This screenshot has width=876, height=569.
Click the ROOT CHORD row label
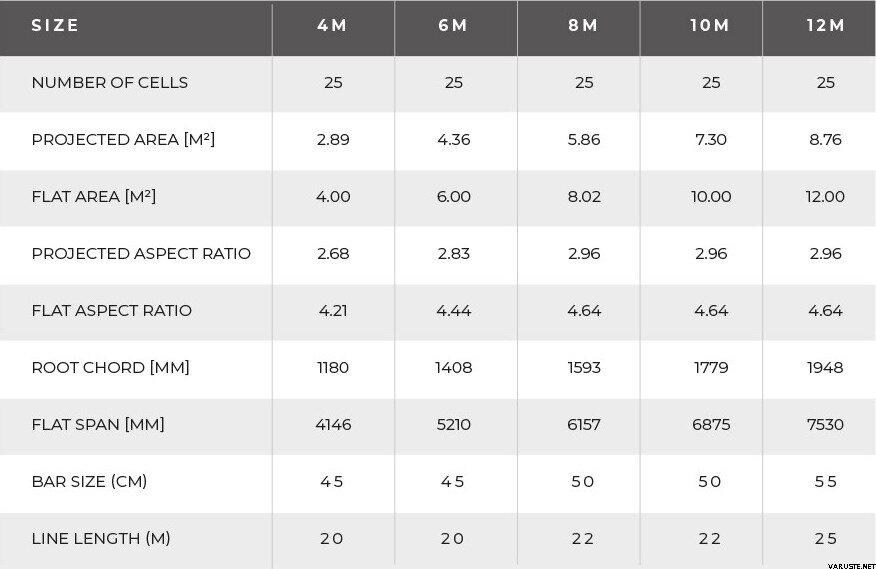[x=110, y=368]
